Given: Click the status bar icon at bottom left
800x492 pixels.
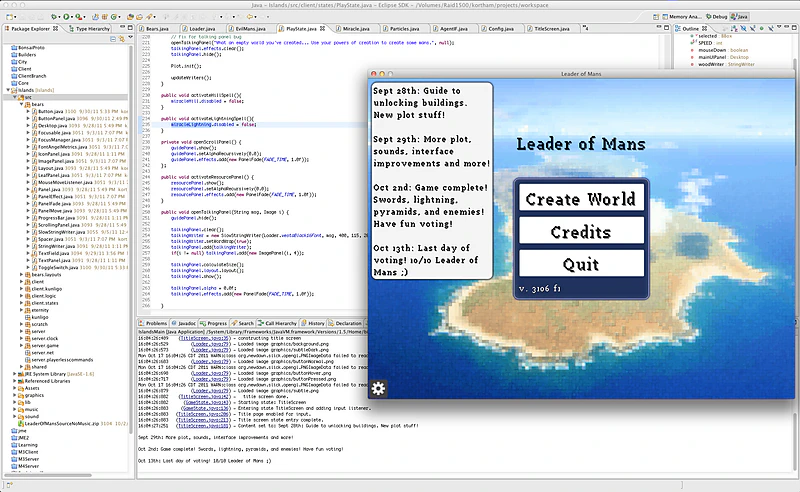Looking at the screenshot, I should pyautogui.click(x=9, y=484).
